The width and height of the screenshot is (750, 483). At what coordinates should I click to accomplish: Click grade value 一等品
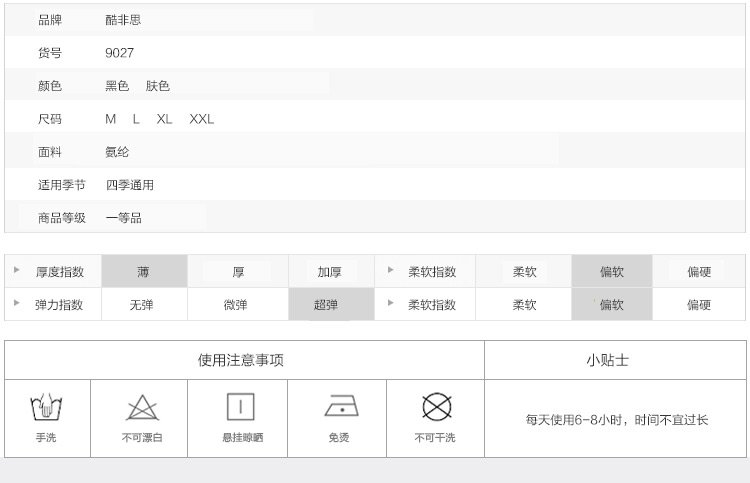tap(123, 218)
